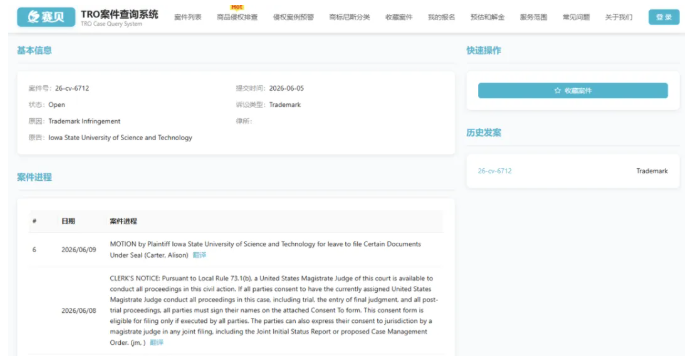
Task: Click the # column header
Action: pos(34,221)
